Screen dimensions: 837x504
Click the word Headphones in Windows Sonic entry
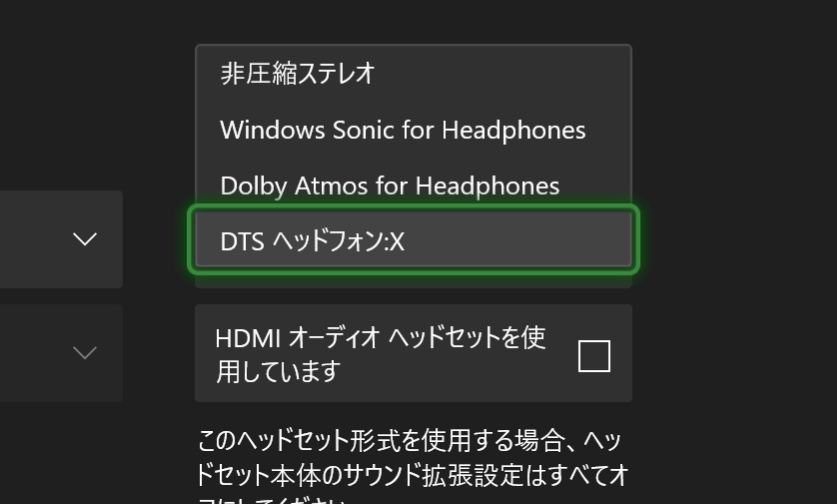coord(514,130)
